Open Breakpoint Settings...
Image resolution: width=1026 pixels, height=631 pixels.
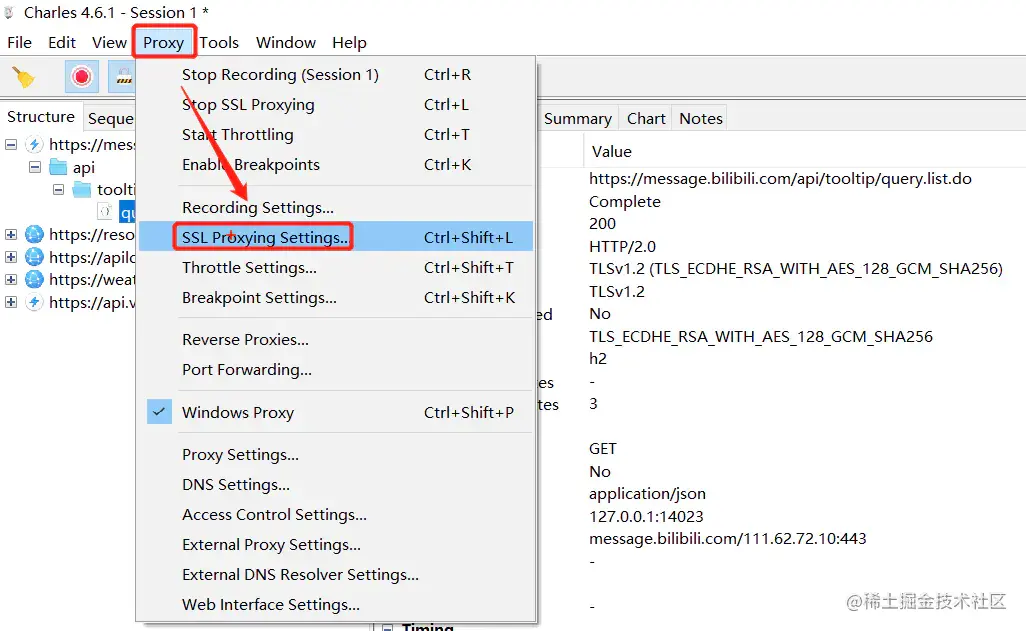pos(336,297)
